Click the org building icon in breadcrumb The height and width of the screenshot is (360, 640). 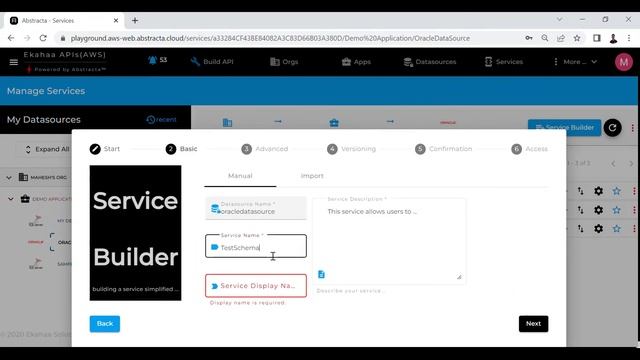pyautogui.click(x=227, y=122)
